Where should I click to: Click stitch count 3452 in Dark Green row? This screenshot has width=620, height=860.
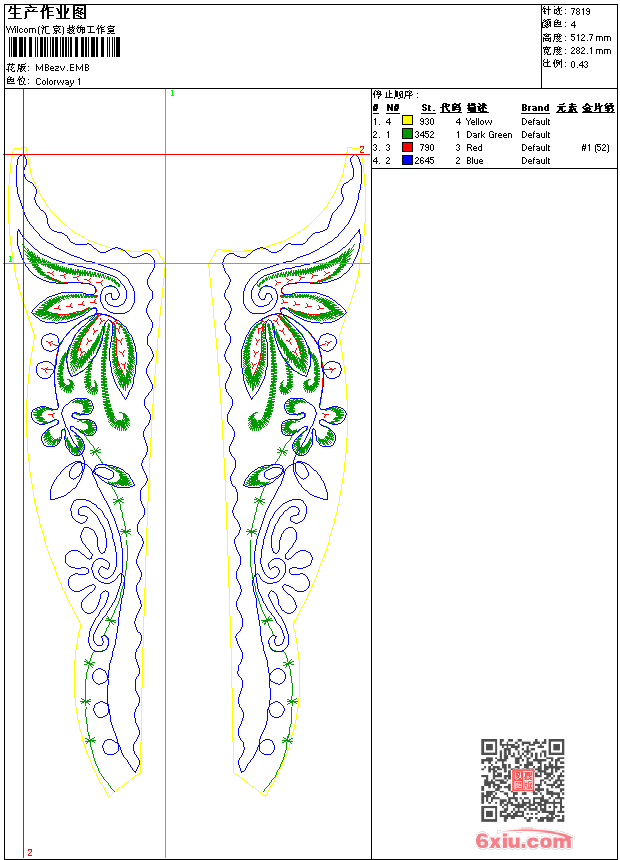pos(424,134)
